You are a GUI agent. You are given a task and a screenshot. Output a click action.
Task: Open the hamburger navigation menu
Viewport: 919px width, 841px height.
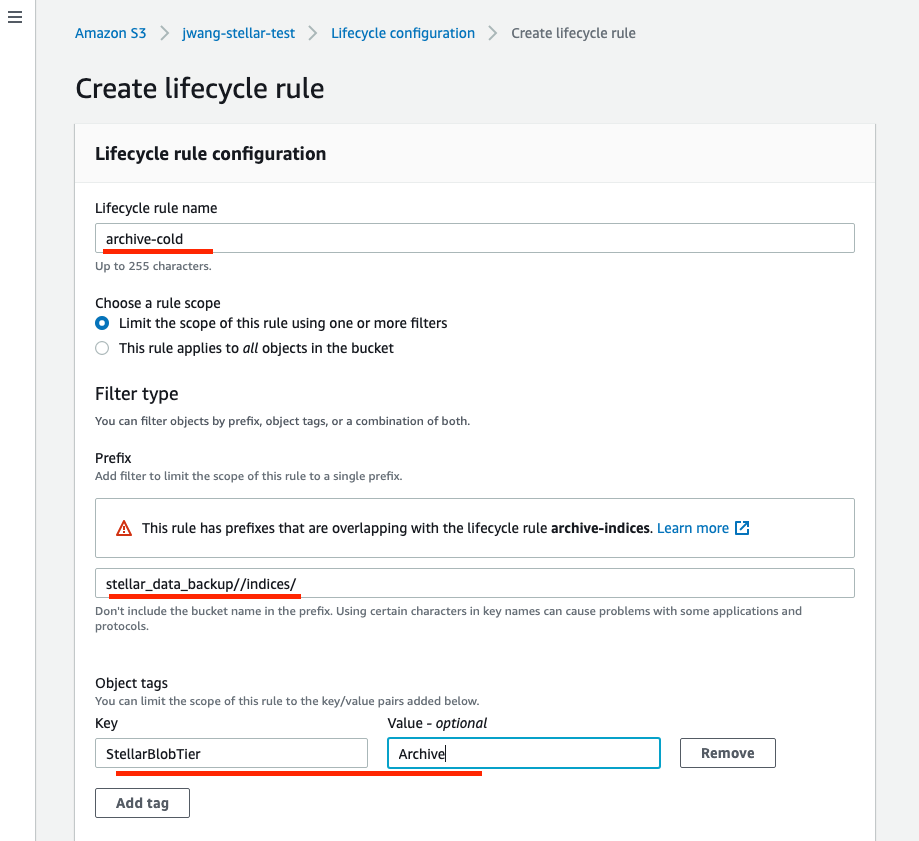(15, 19)
